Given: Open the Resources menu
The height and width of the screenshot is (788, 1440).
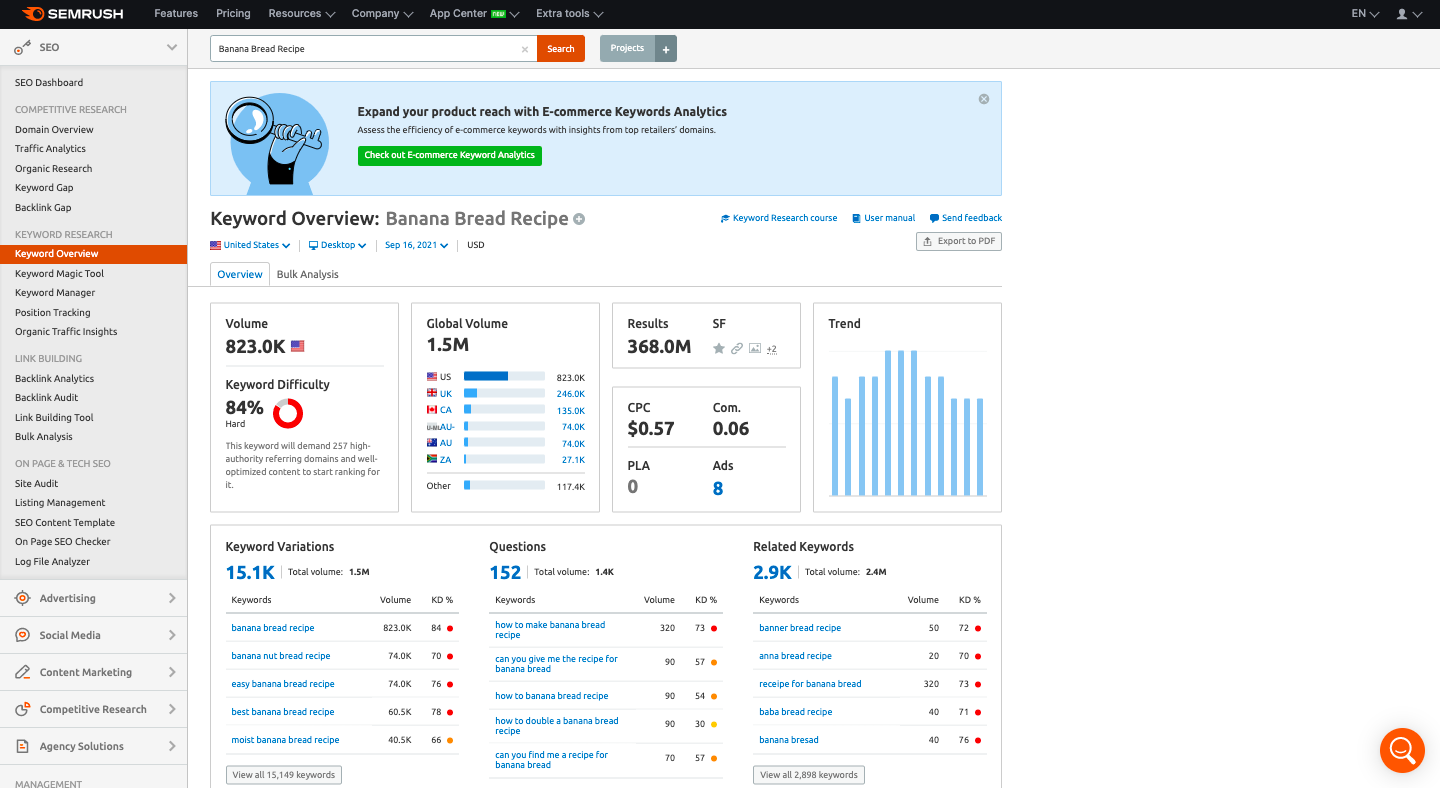Looking at the screenshot, I should point(302,14).
